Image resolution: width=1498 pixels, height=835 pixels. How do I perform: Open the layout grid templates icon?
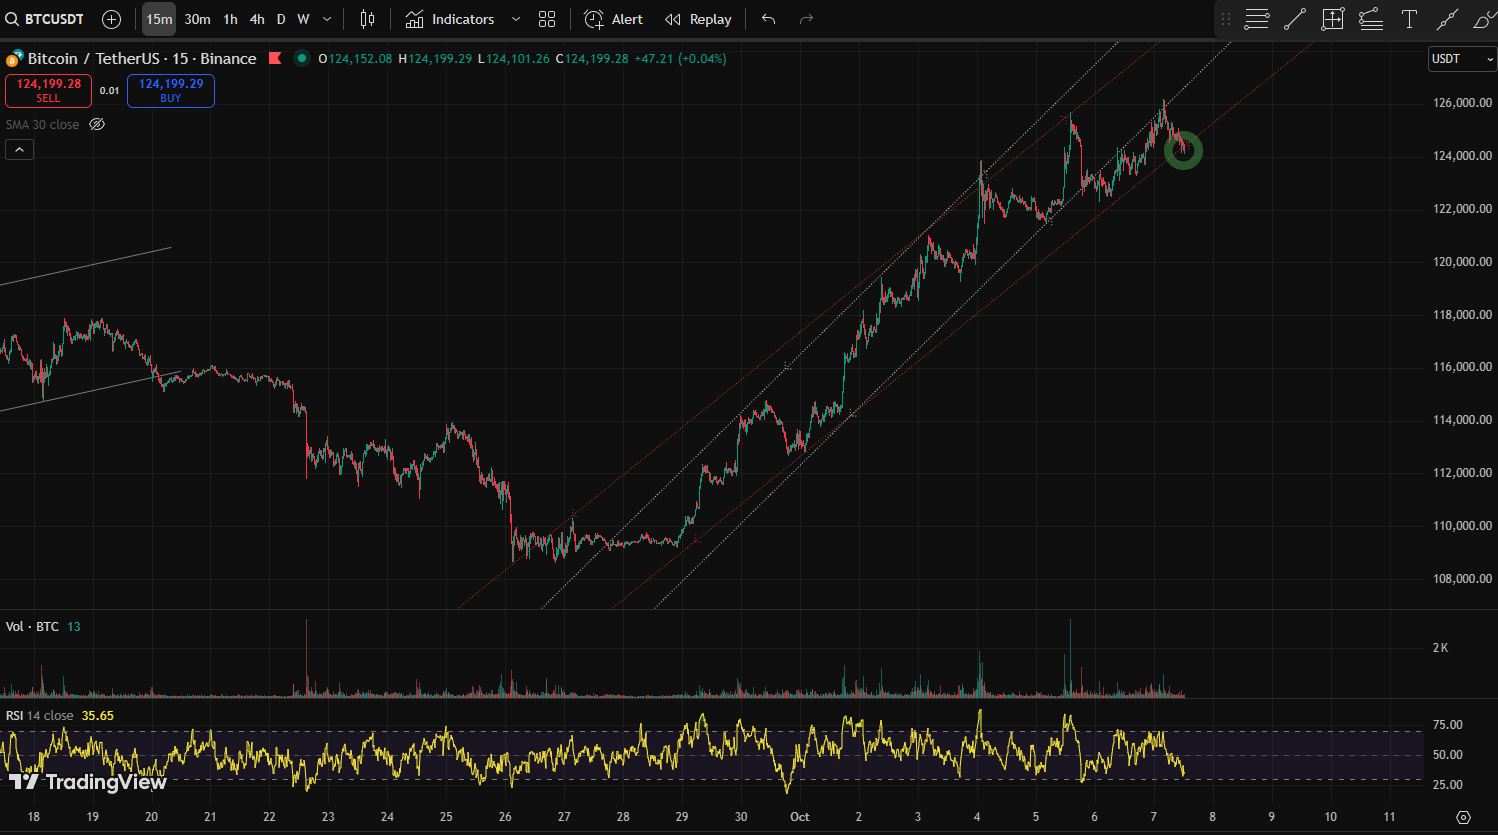(x=547, y=19)
